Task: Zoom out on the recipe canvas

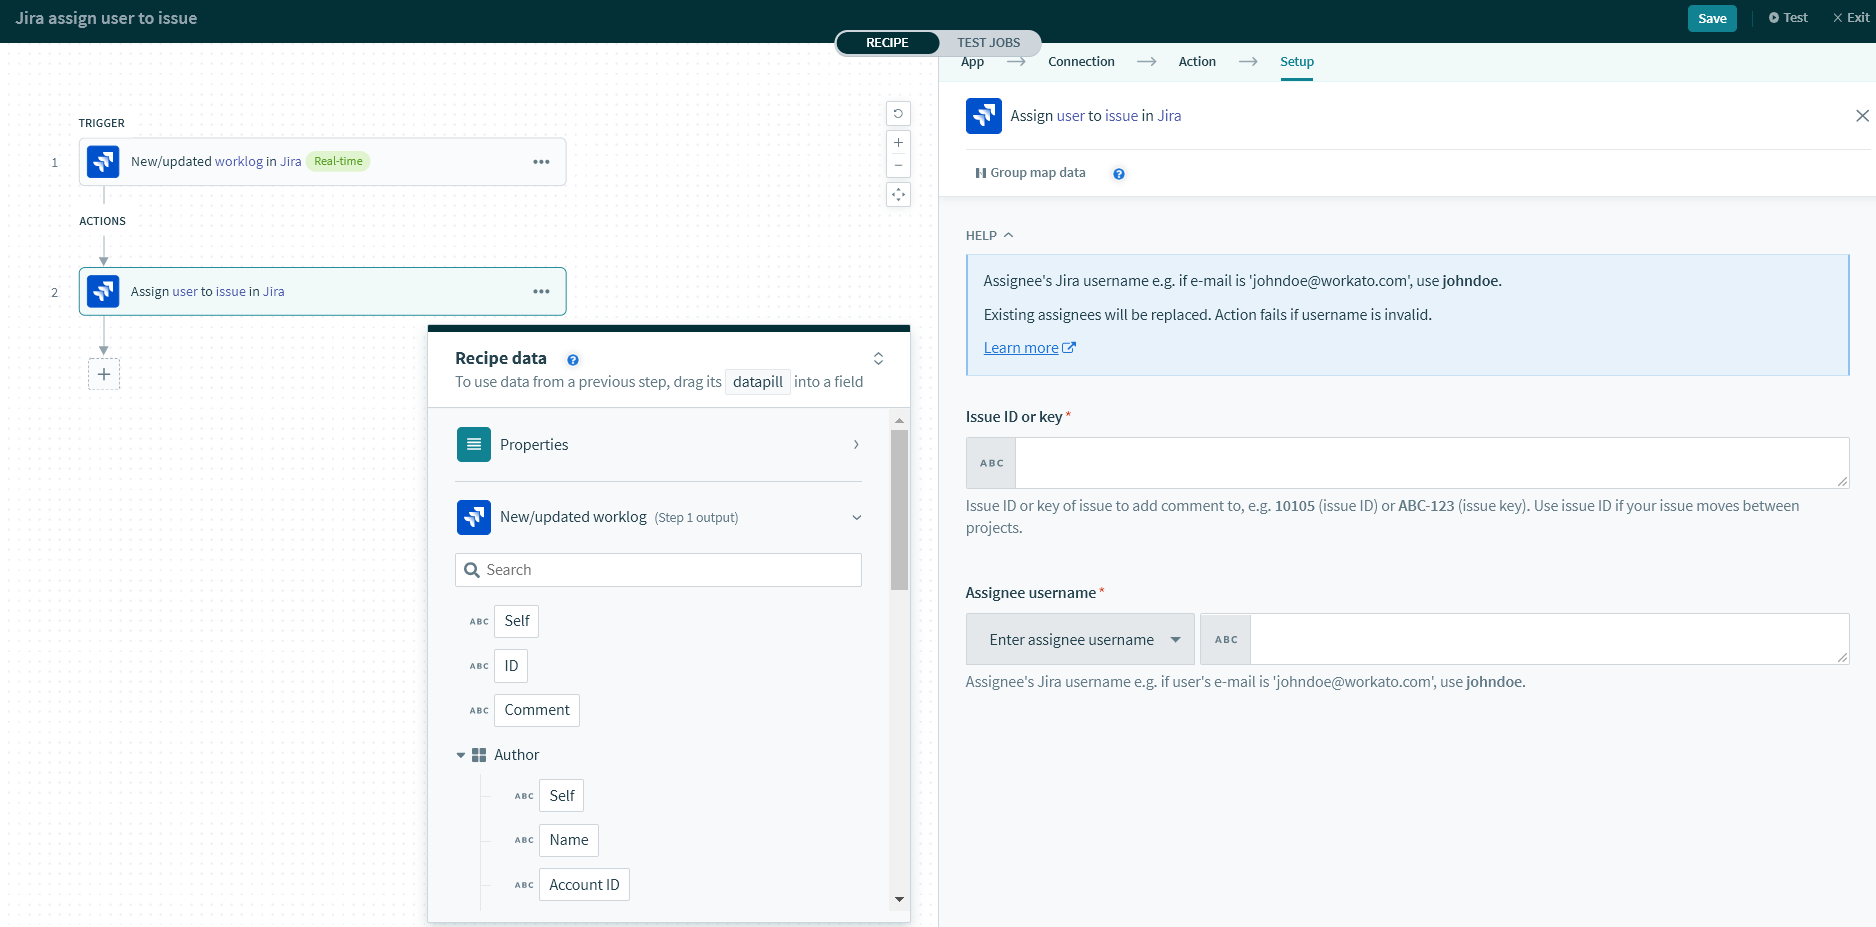Action: point(898,165)
